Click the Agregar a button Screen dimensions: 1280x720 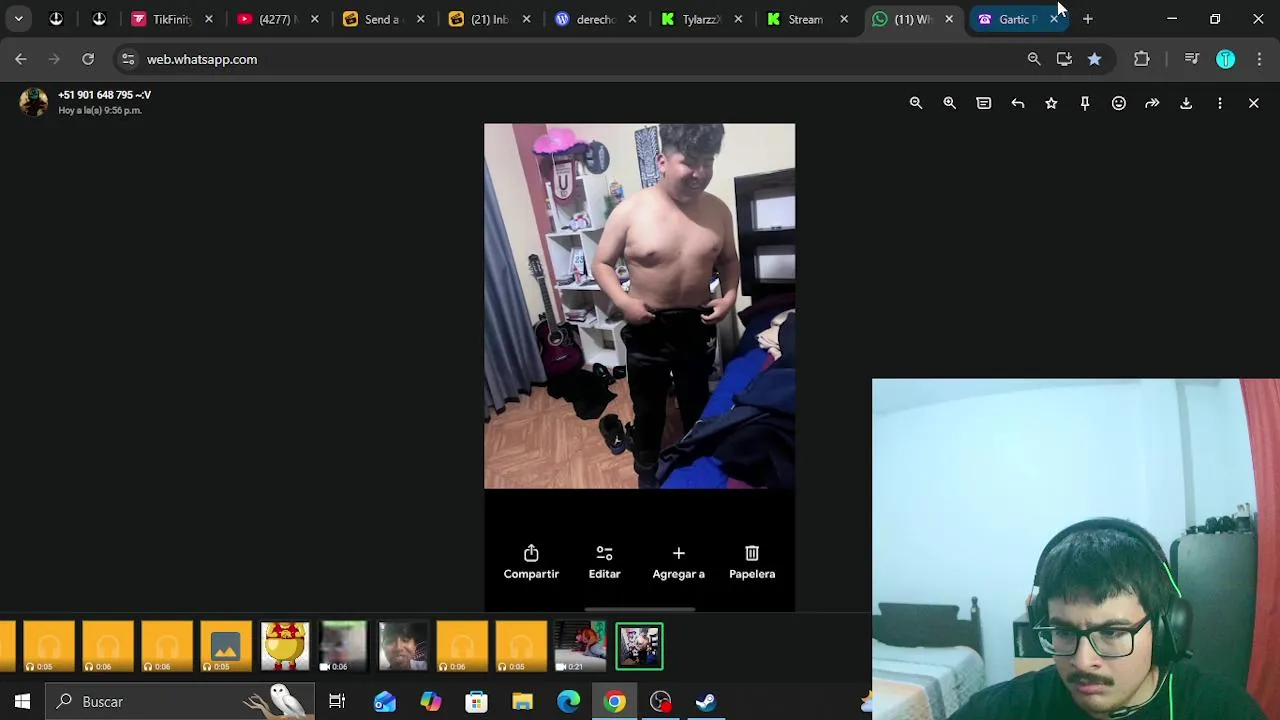click(x=679, y=562)
